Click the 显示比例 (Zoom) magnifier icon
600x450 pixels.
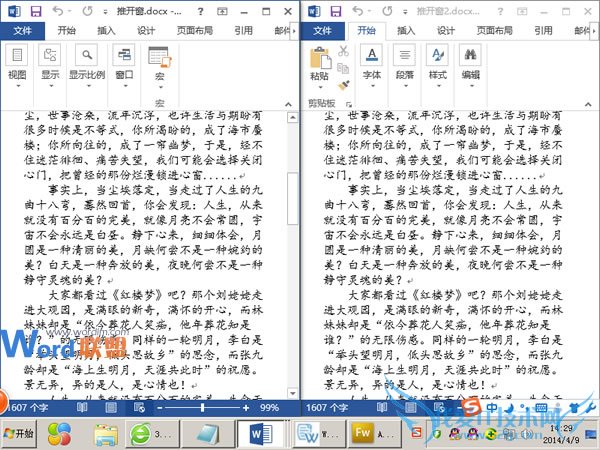point(86,55)
